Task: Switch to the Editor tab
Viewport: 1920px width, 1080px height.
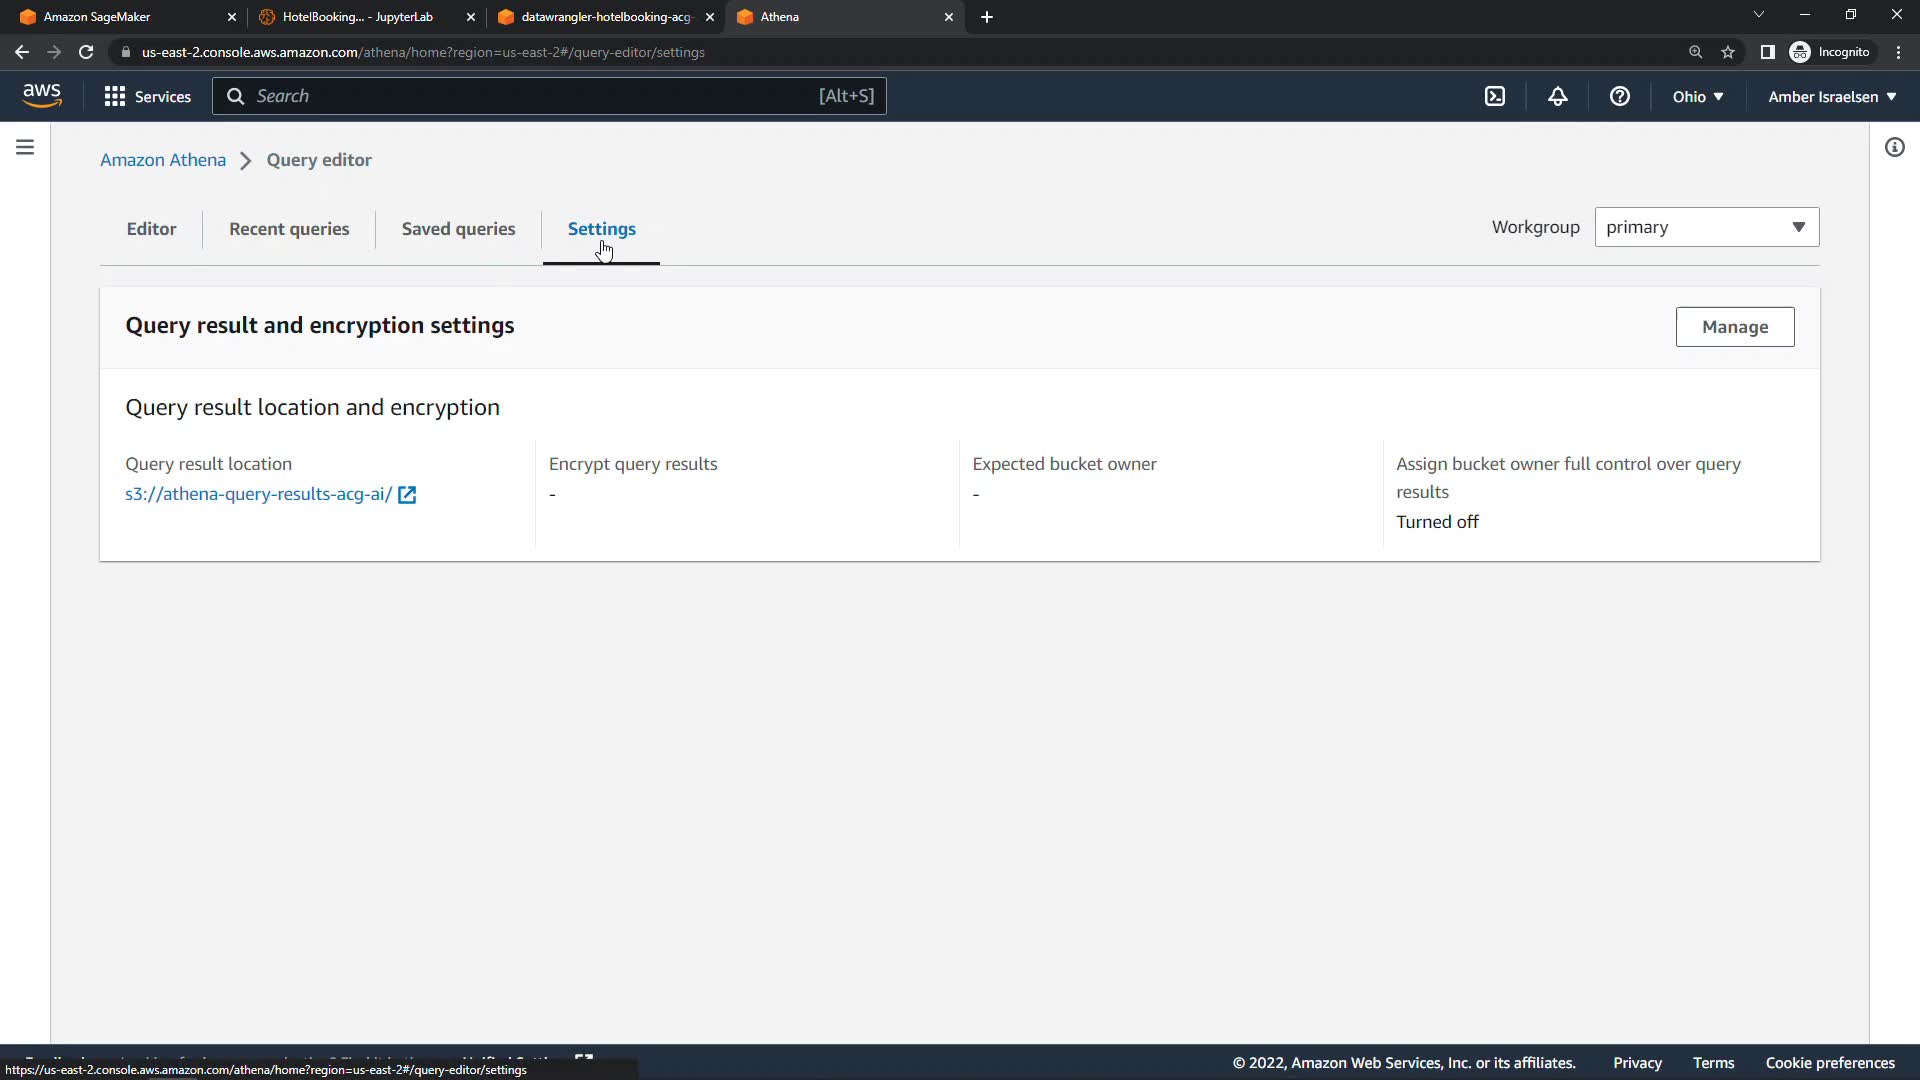Action: (151, 229)
